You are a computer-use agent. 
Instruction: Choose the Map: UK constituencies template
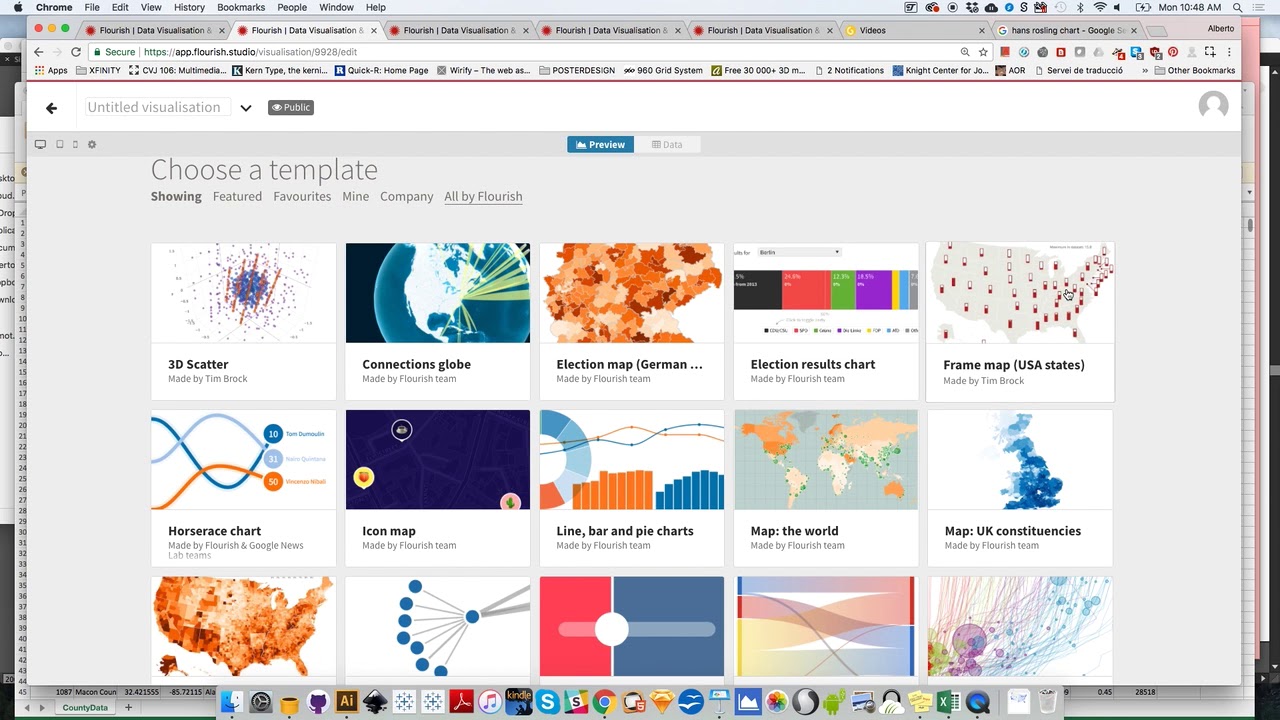coord(1020,488)
